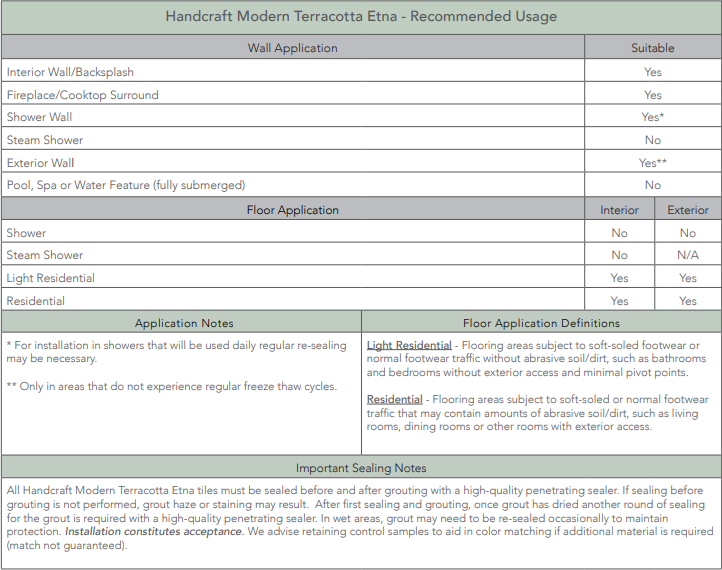Click the italic Installation constitutes acceptance text
The image size is (722, 570).
point(153,532)
